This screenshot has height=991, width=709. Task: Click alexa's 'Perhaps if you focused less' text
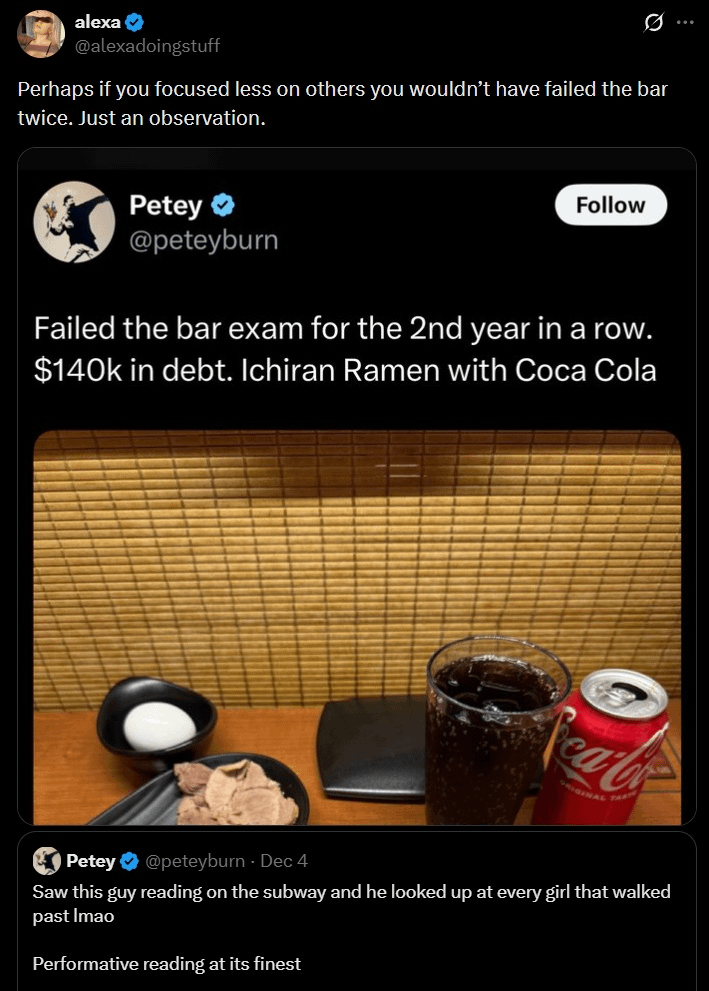coord(342,103)
